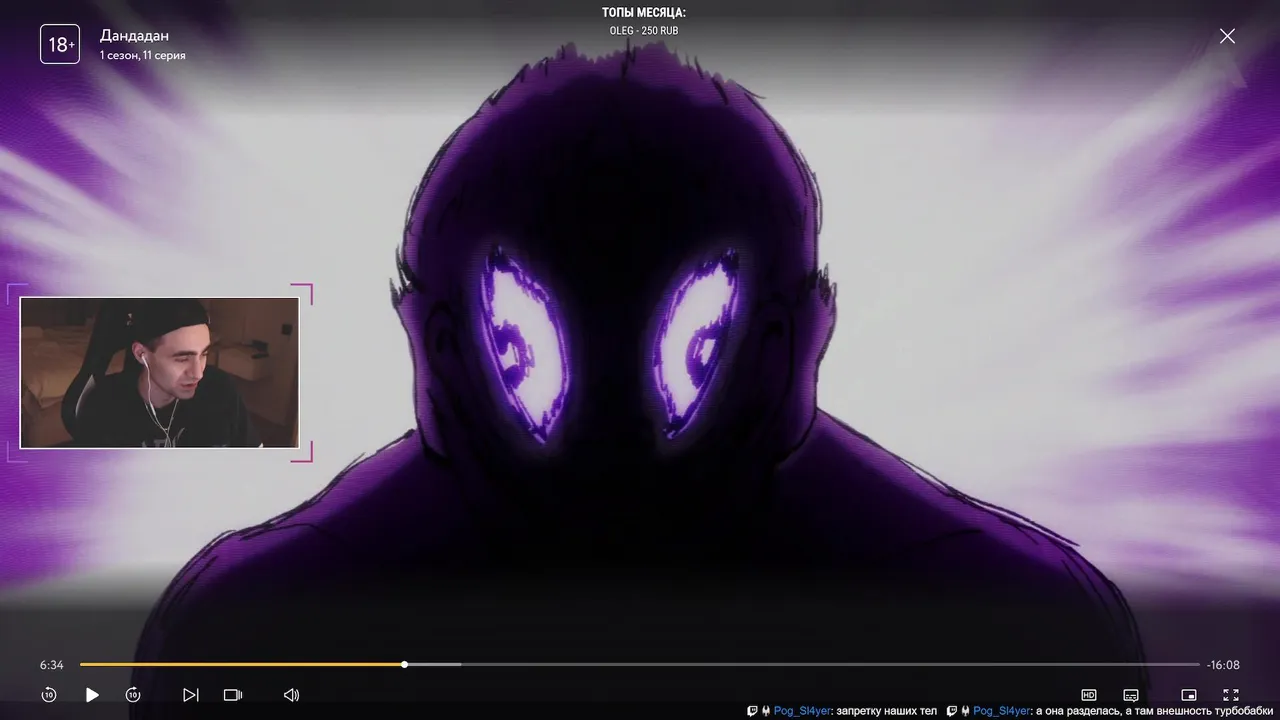Click the 6:34 elapsed time label
The height and width of the screenshot is (720, 1280).
(x=52, y=665)
